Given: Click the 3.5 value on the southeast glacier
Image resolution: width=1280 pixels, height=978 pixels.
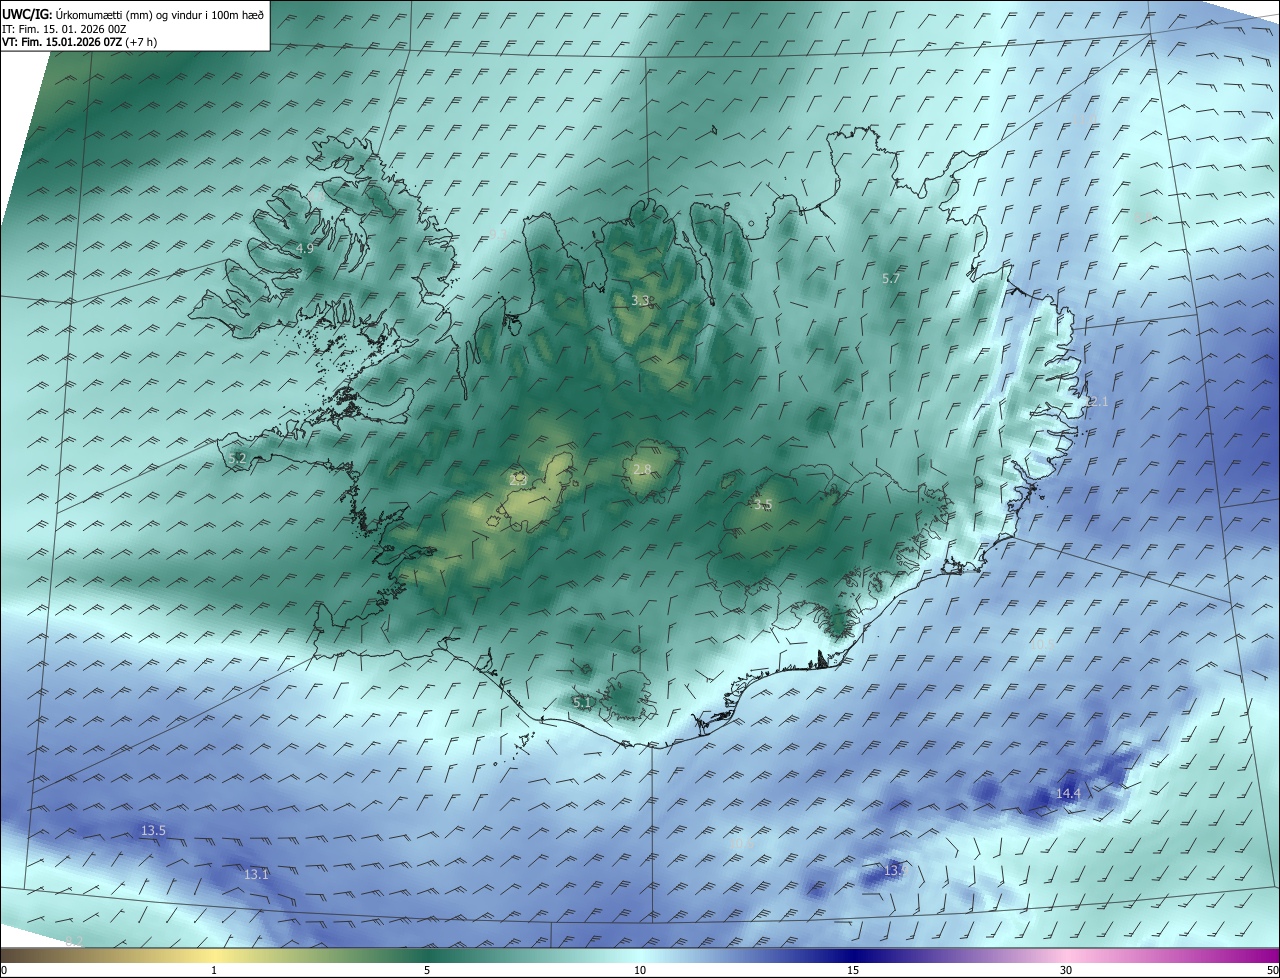Looking at the screenshot, I should 763,505.
